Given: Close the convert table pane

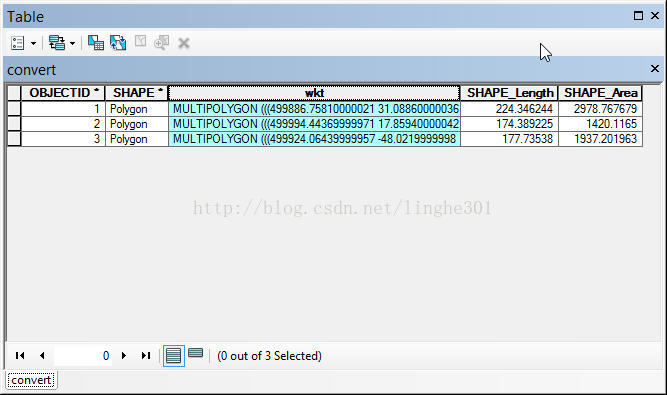Looking at the screenshot, I should 655,68.
